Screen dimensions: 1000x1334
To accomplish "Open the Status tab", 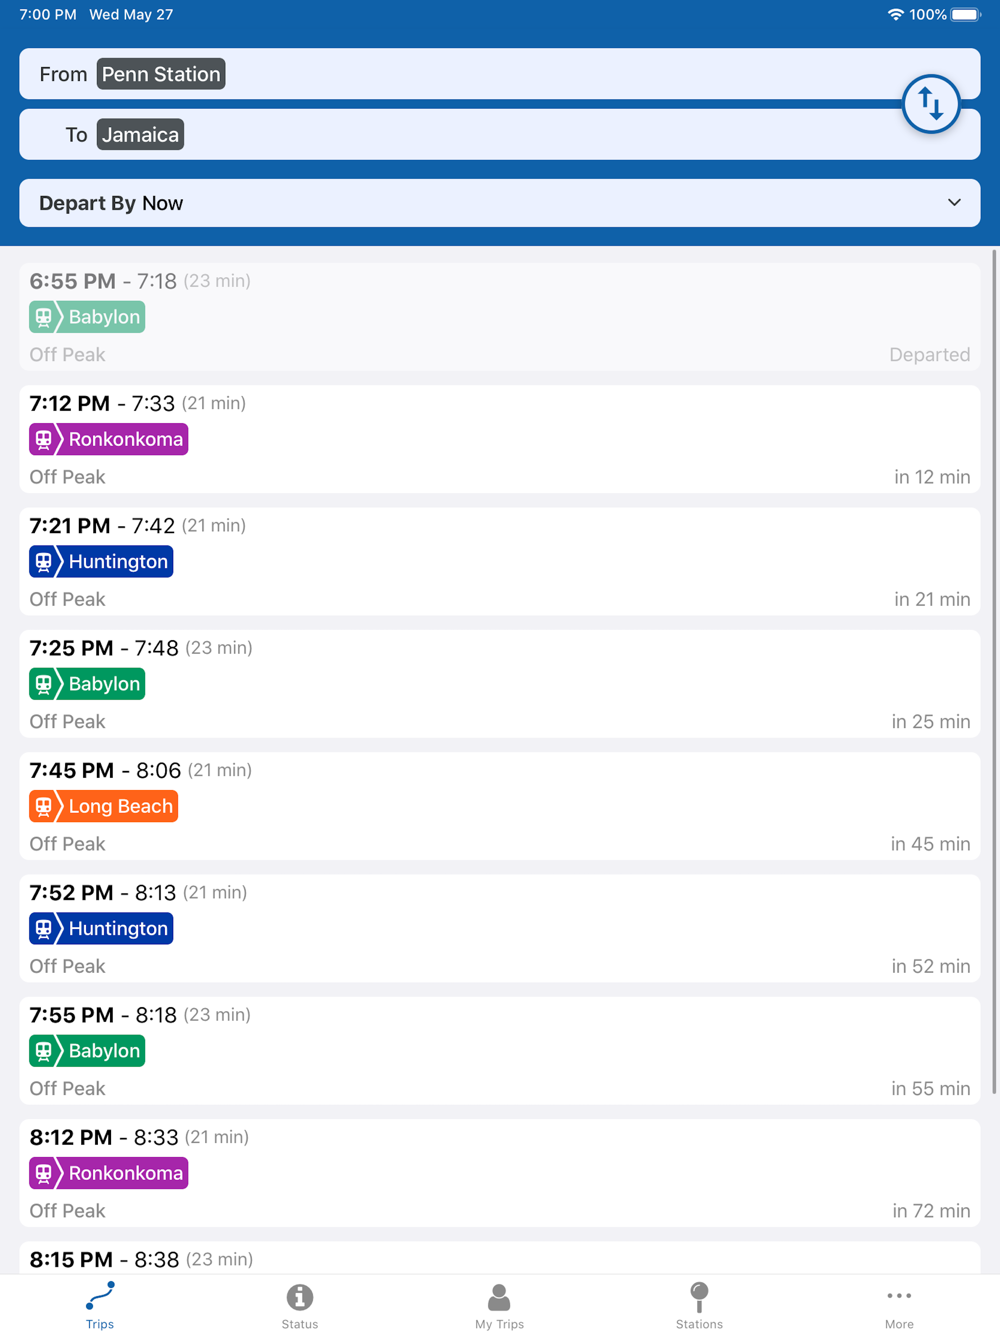I will click(299, 1306).
